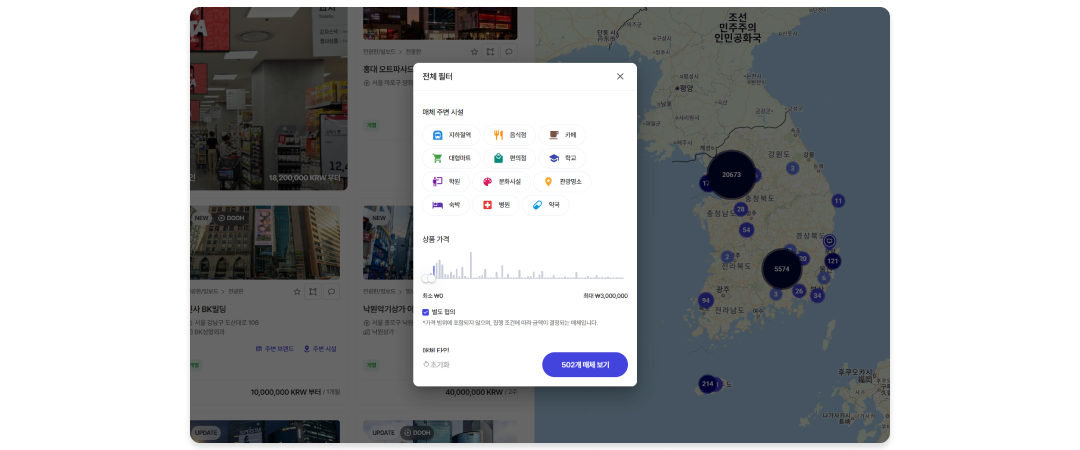Select the 대형마트 supermarket facility chip

click(451, 158)
